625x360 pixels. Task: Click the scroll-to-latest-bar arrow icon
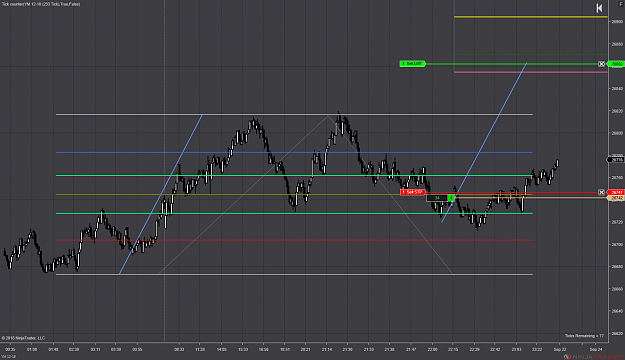[x=599, y=8]
